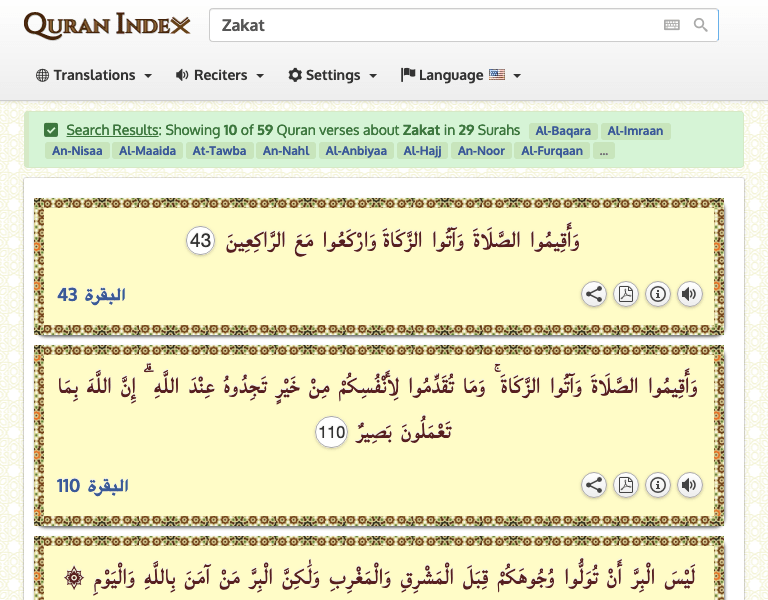
Task: Click the search magnifier icon
Action: tap(701, 25)
